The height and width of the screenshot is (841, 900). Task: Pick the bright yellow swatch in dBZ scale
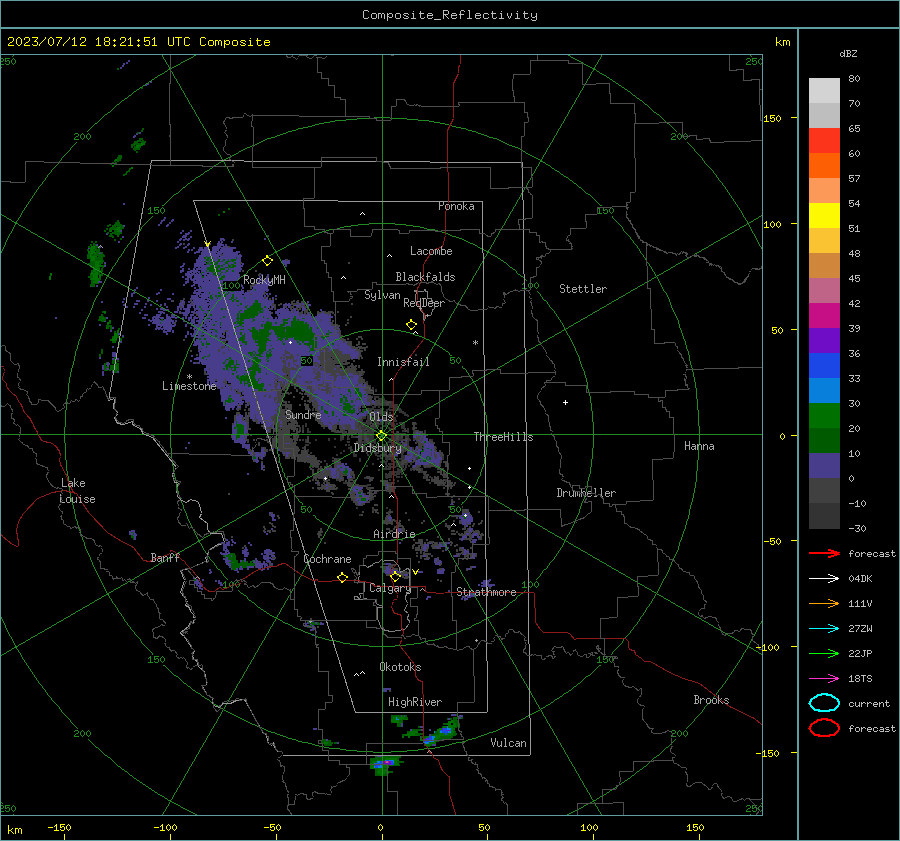[x=824, y=215]
